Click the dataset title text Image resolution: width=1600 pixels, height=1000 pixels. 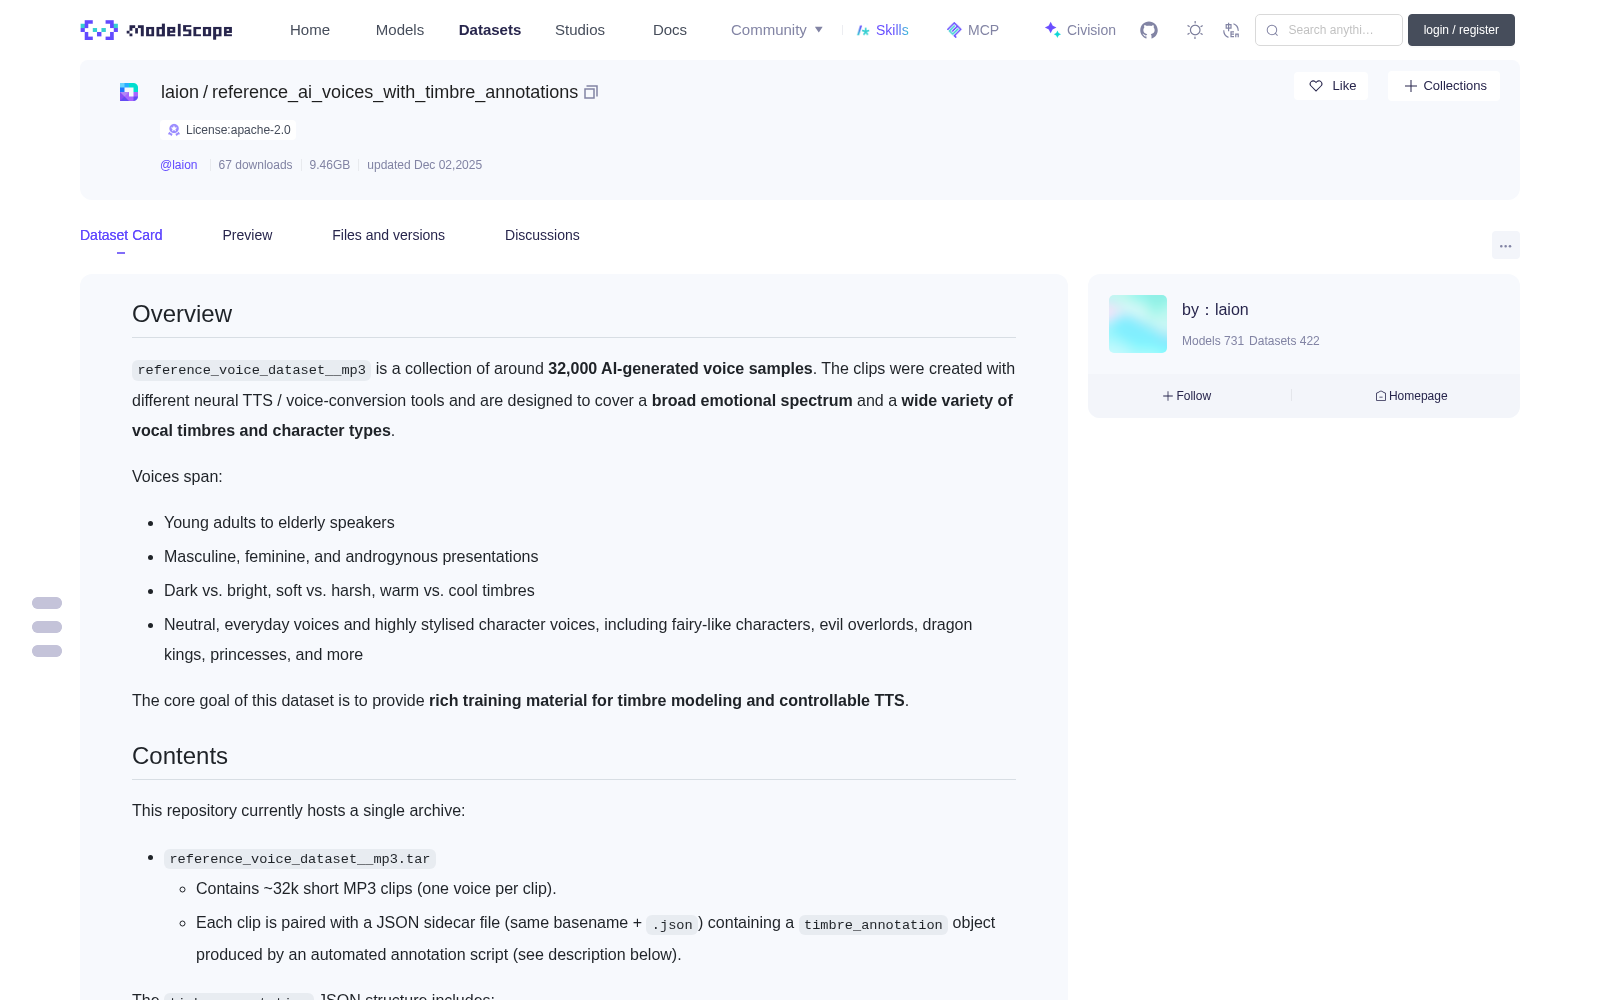(369, 92)
